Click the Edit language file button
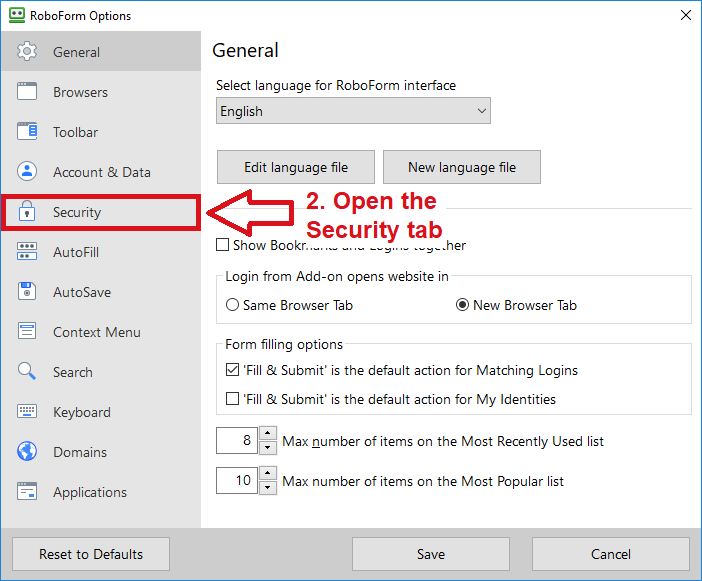Image resolution: width=702 pixels, height=581 pixels. (x=296, y=167)
